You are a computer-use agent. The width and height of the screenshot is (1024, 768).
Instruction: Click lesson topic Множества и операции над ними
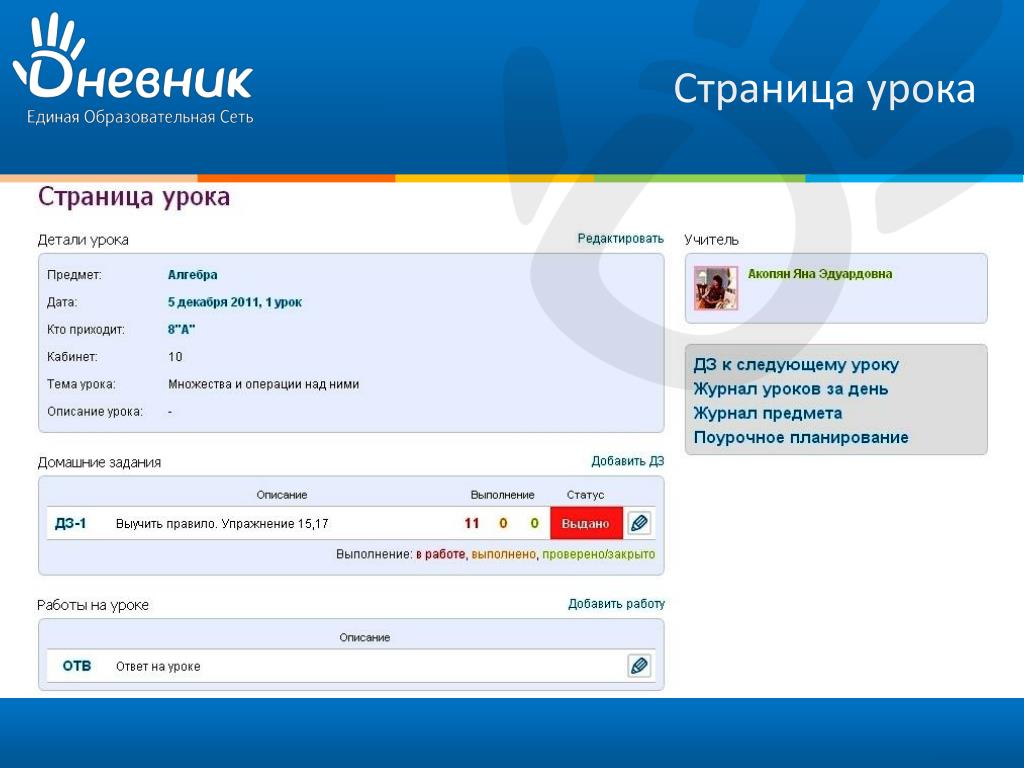pos(264,384)
